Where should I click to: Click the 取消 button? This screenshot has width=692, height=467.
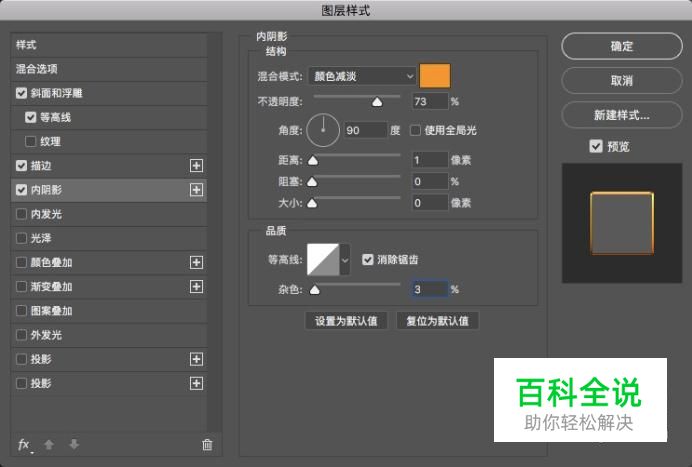click(622, 80)
